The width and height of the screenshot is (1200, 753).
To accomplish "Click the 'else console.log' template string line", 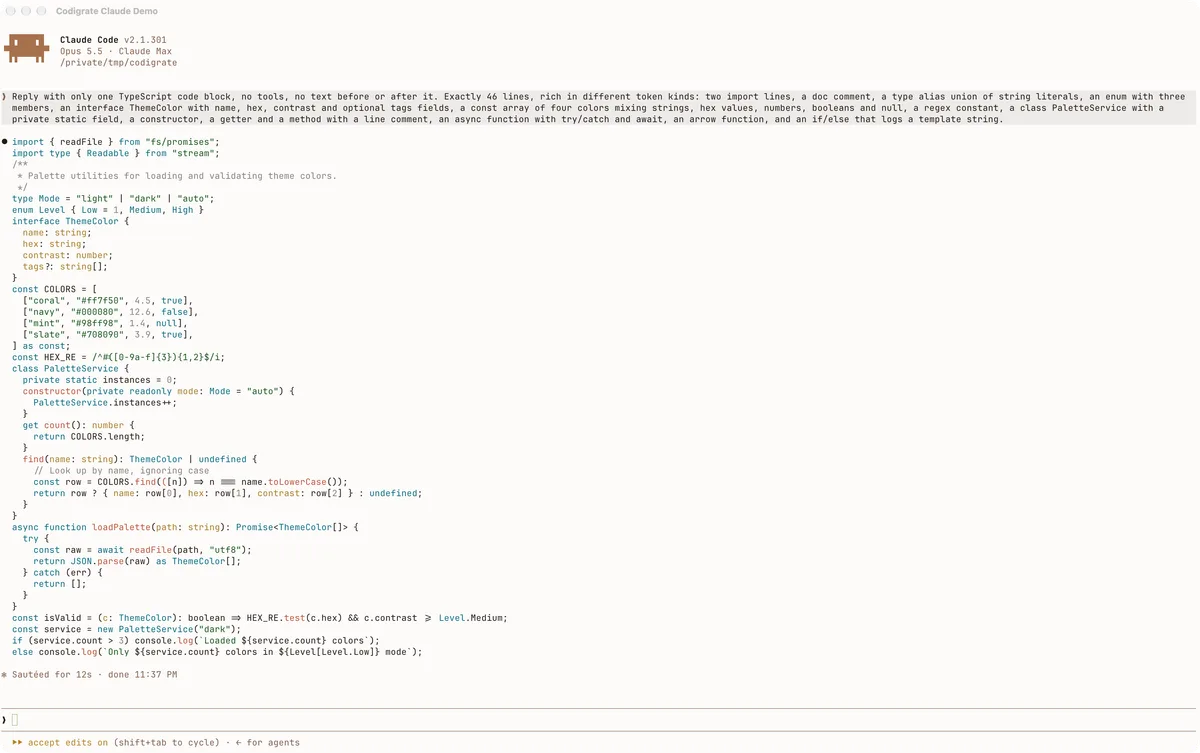I will (x=217, y=652).
